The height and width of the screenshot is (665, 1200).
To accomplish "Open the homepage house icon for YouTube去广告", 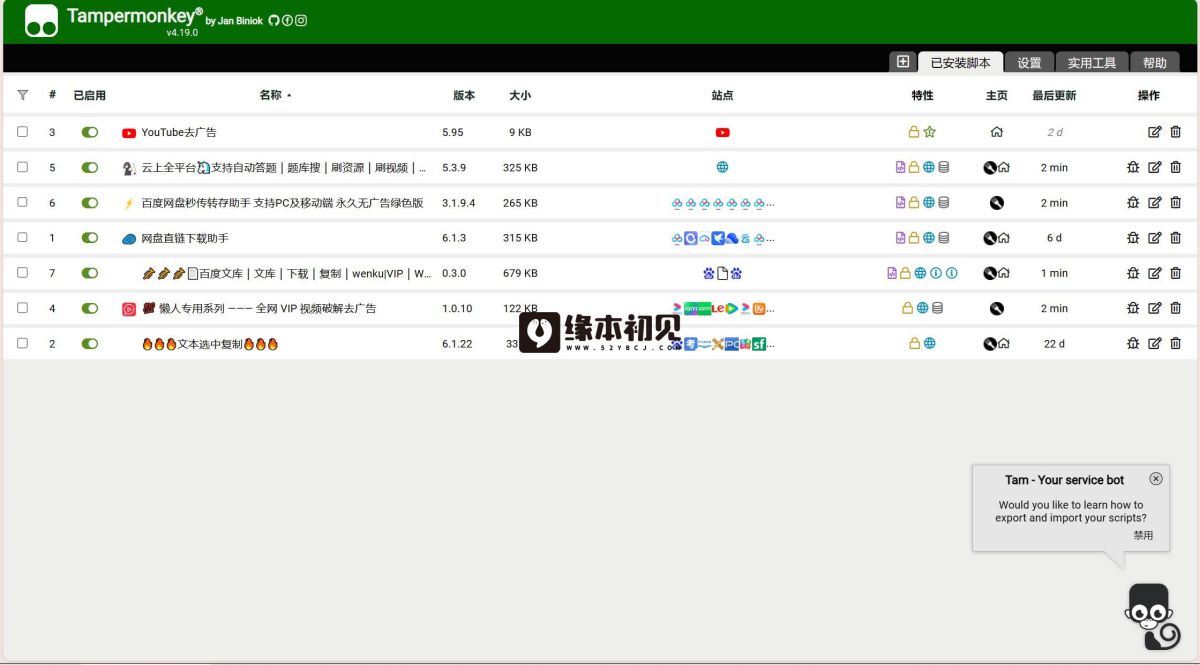I will (996, 132).
